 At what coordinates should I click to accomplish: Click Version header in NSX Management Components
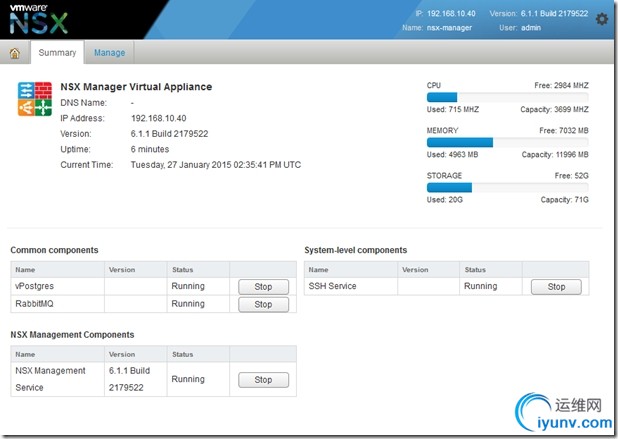coord(122,354)
